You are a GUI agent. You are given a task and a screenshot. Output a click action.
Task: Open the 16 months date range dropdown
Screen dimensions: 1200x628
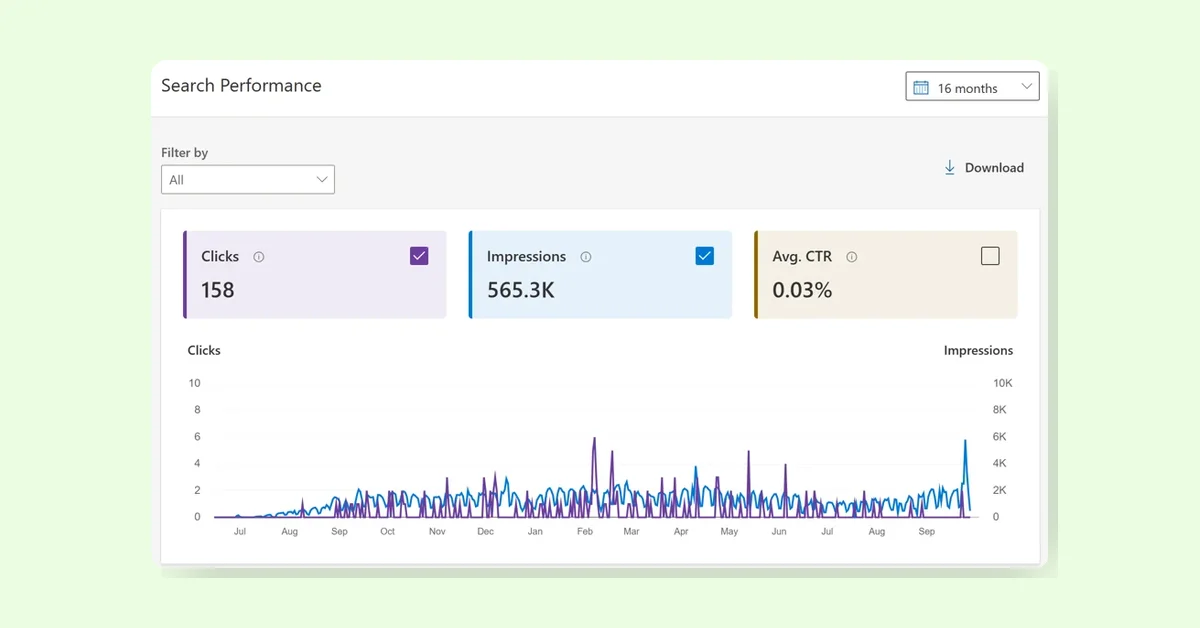pyautogui.click(x=972, y=87)
